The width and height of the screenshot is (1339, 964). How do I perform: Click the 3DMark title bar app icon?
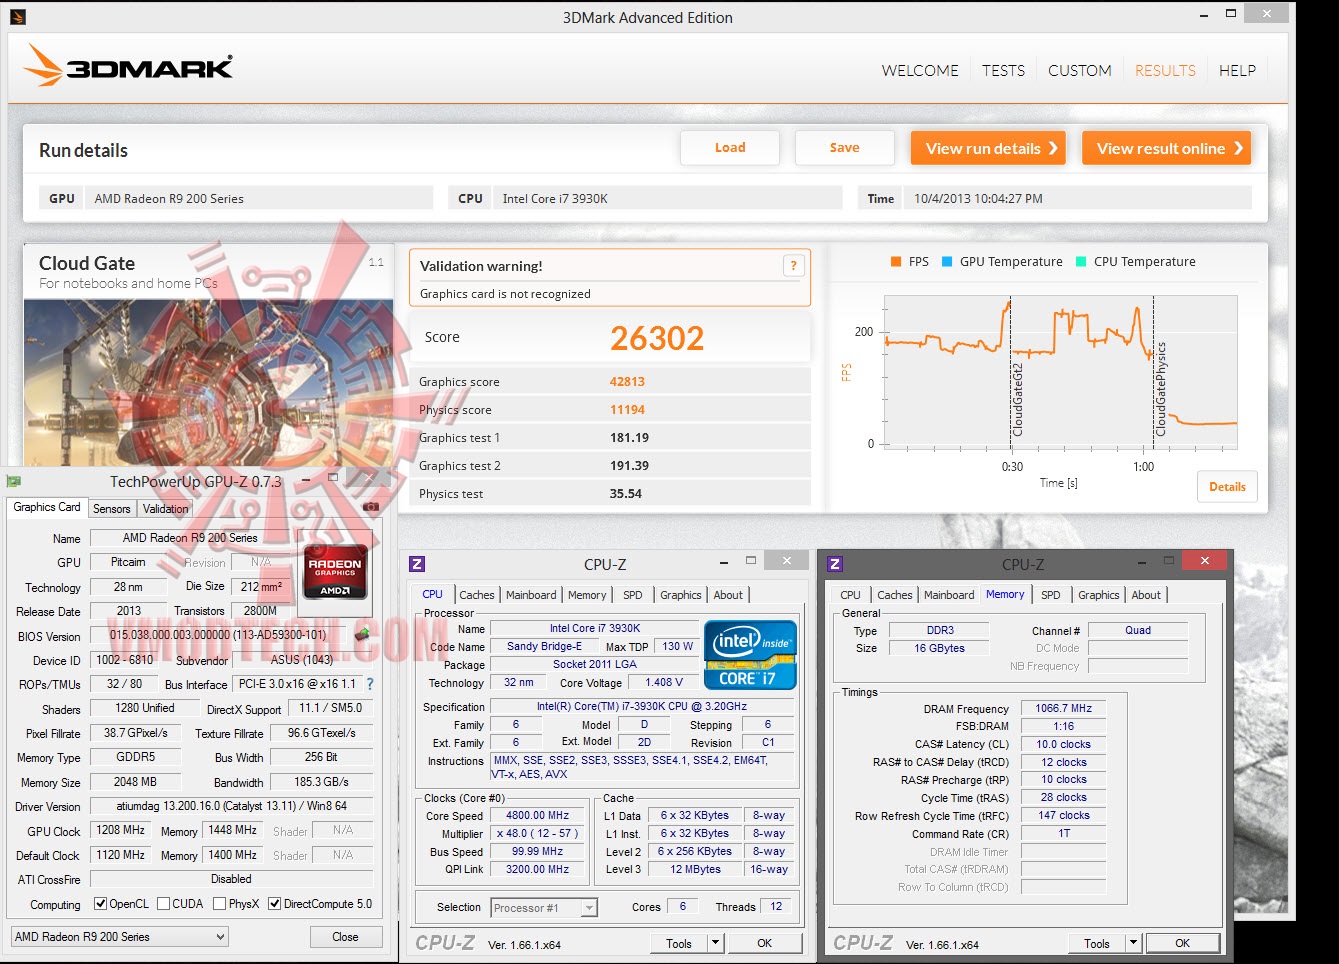pyautogui.click(x=17, y=17)
